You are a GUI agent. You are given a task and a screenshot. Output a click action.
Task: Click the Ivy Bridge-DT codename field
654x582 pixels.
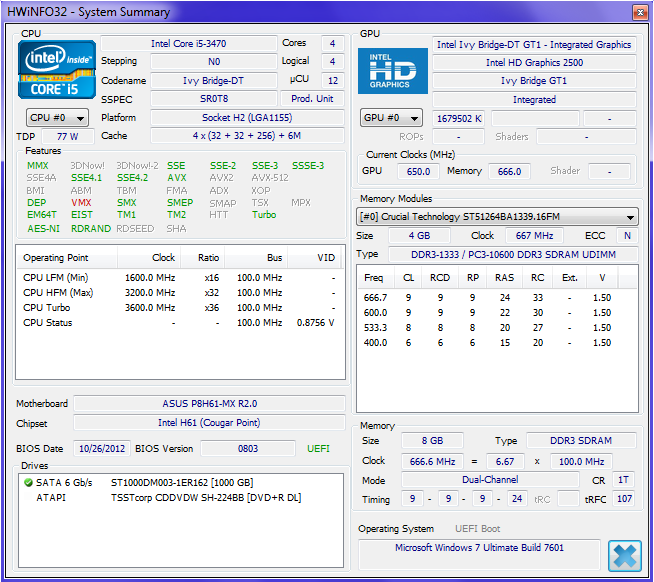pos(214,81)
